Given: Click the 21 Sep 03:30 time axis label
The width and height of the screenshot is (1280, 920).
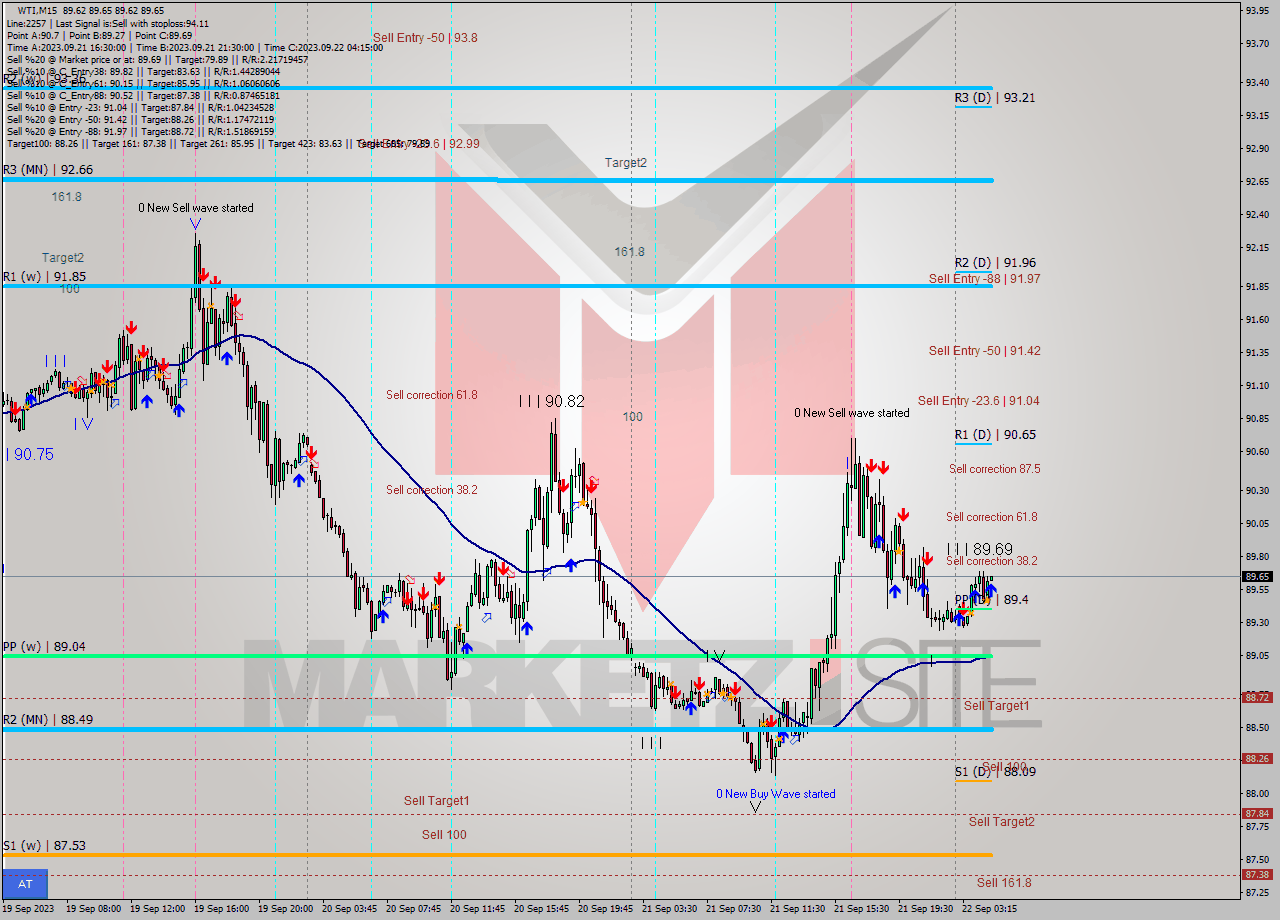Looking at the screenshot, I should point(667,909).
